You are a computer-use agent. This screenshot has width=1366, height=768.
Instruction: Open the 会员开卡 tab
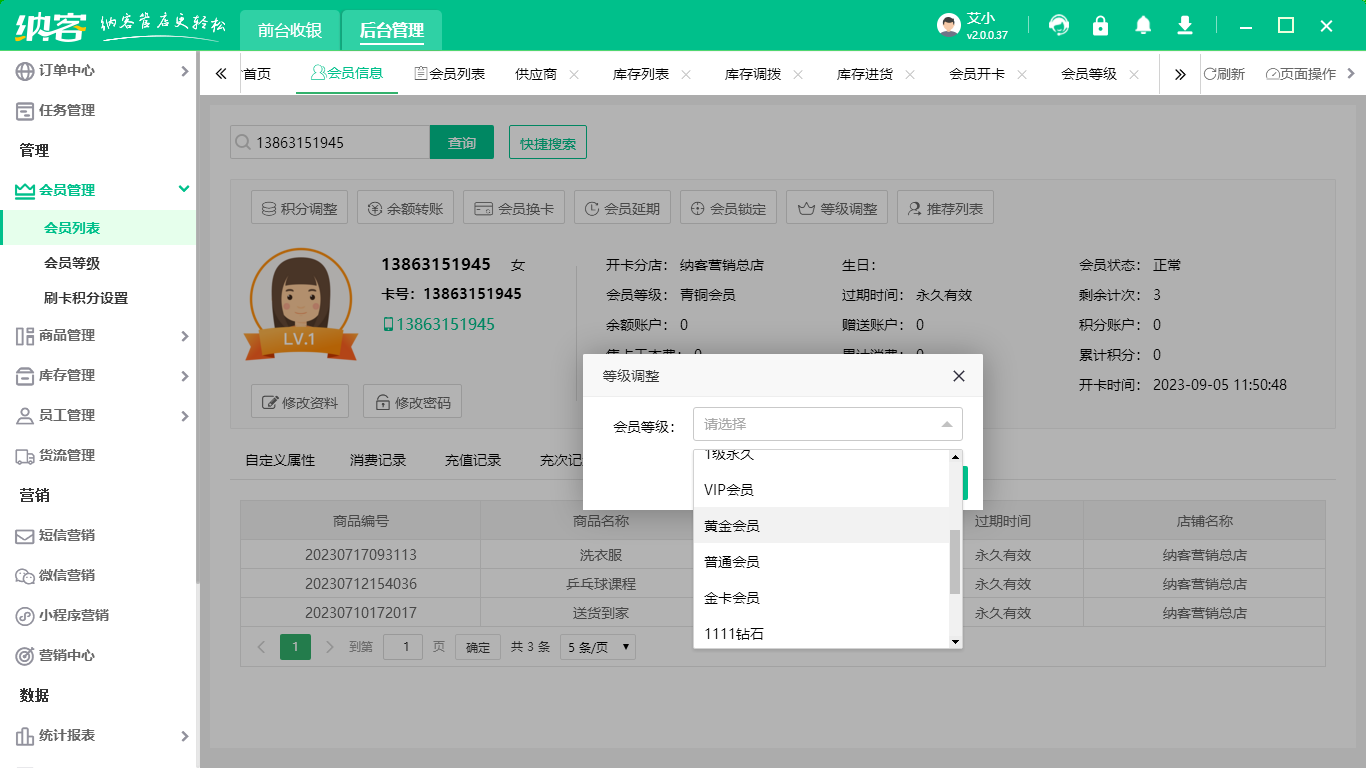point(977,74)
